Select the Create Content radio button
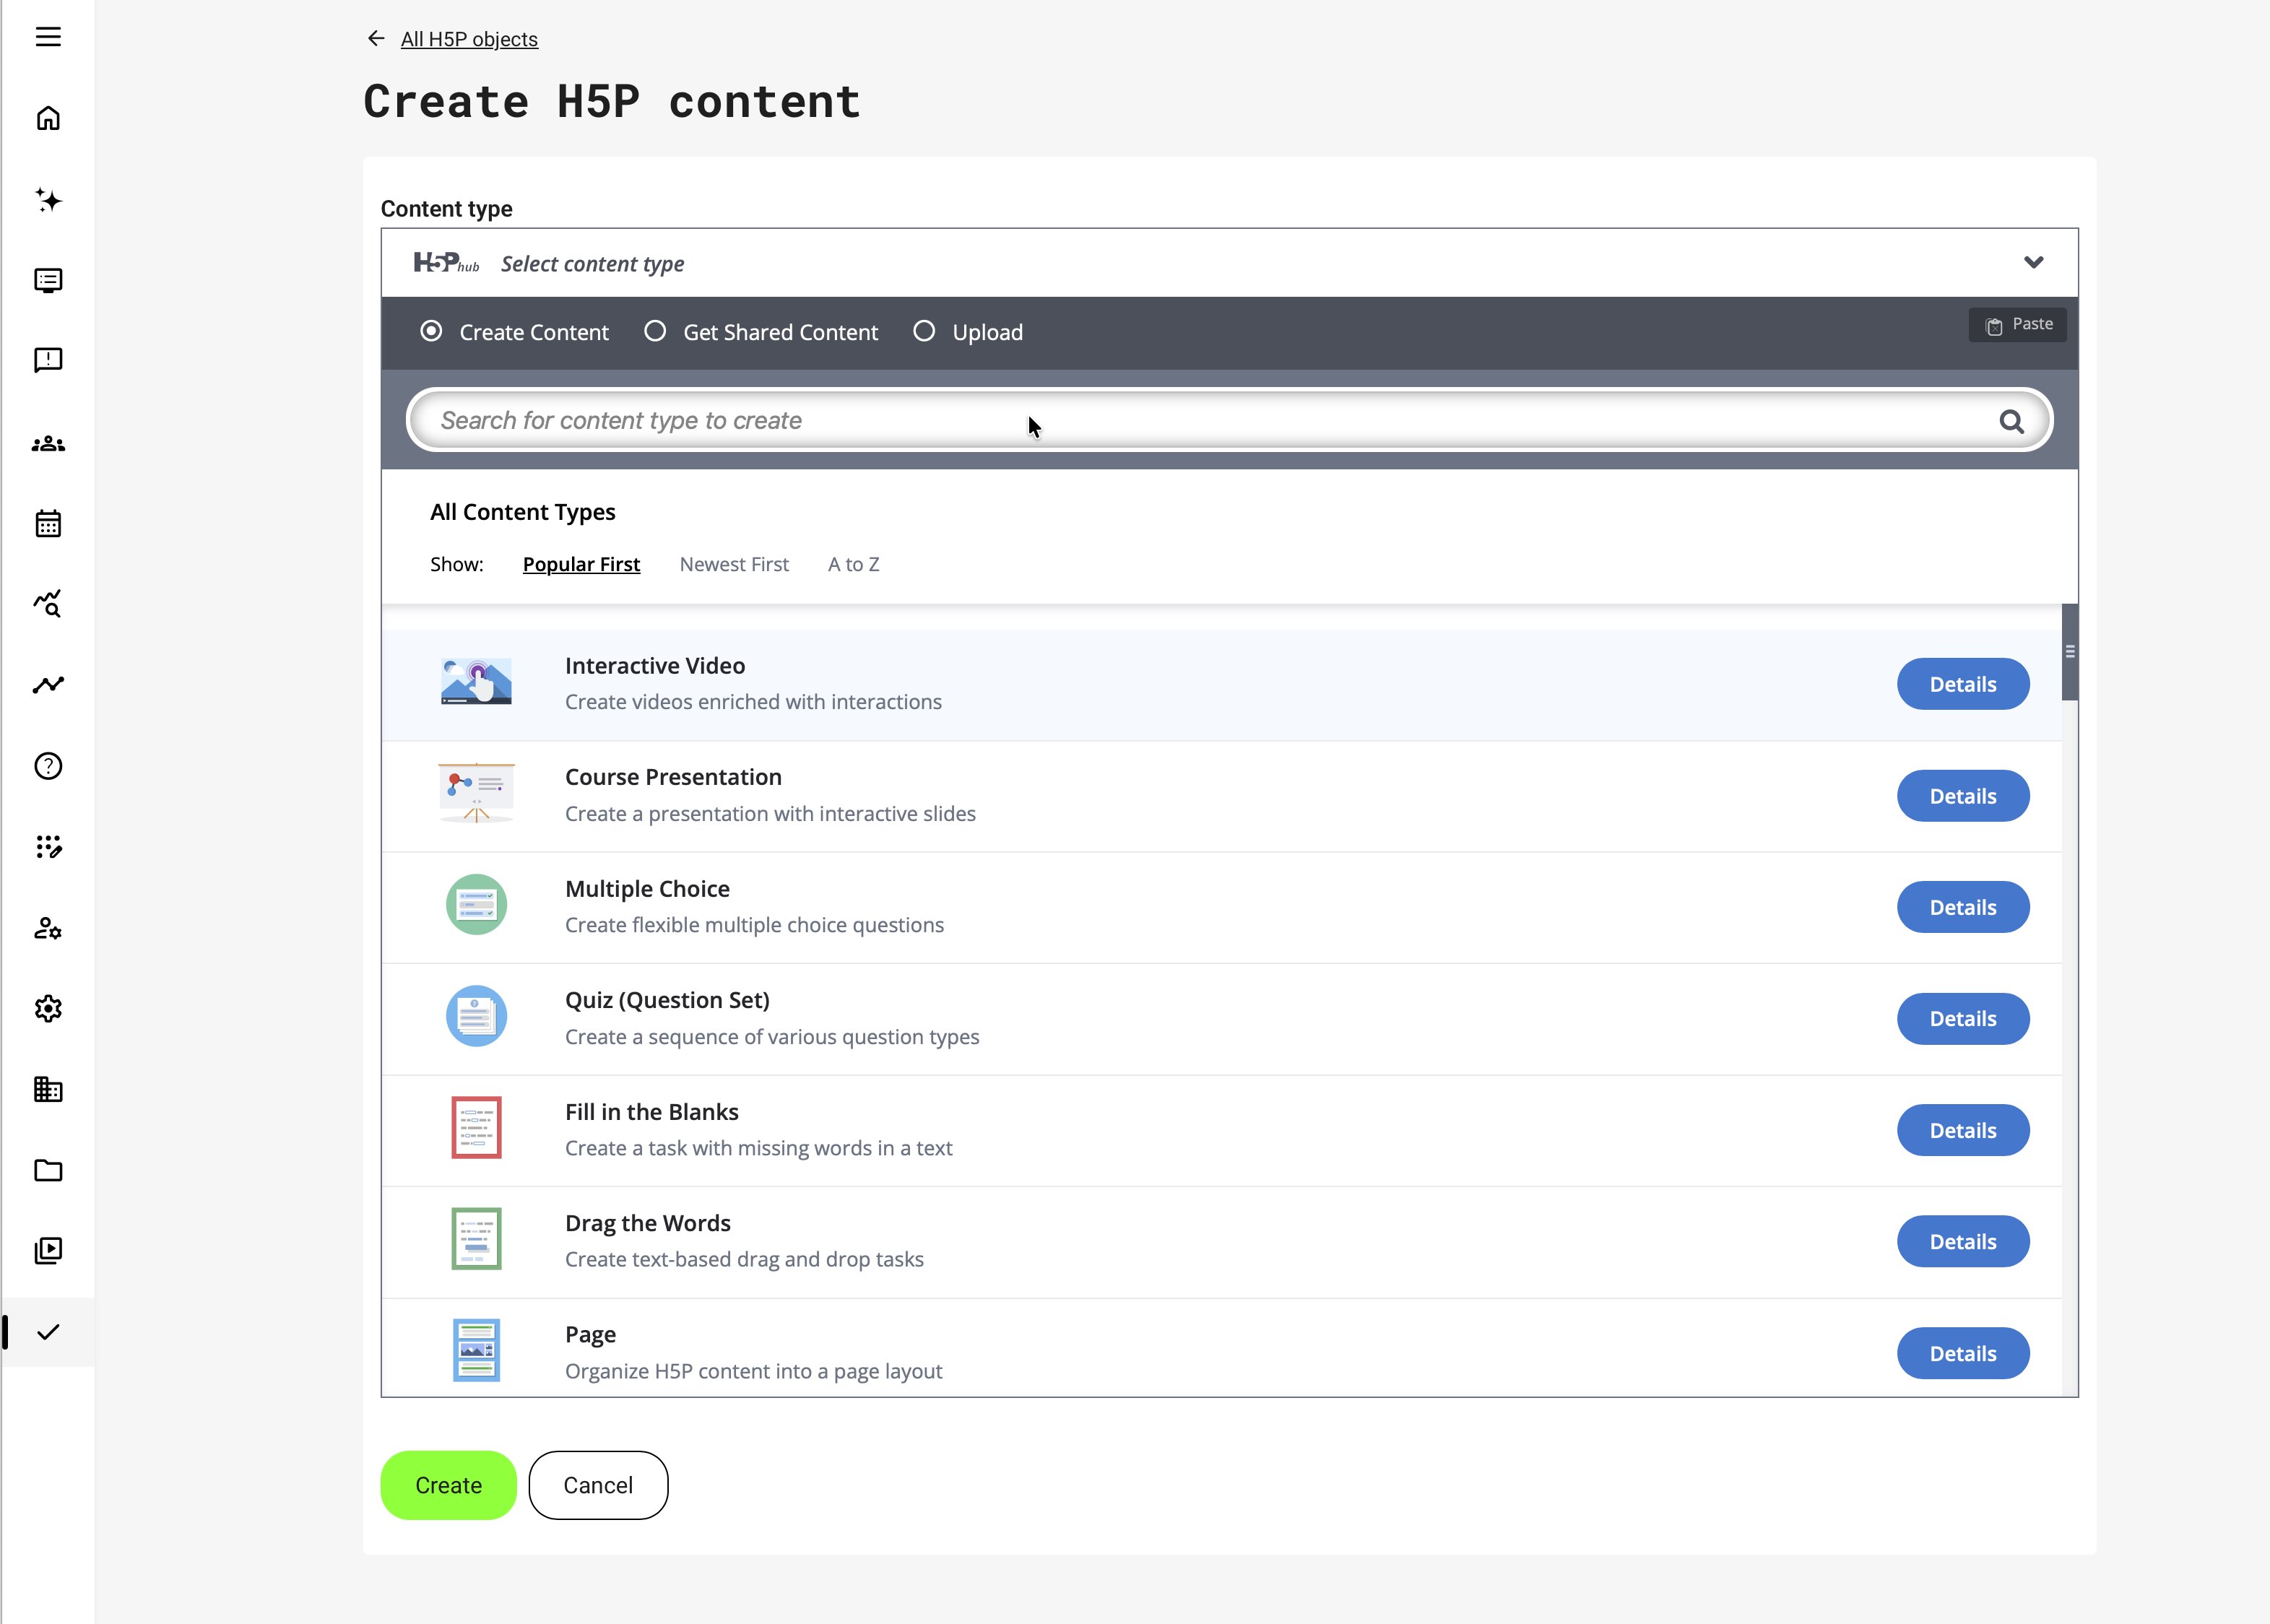Image resolution: width=2270 pixels, height=1624 pixels. coord(431,331)
